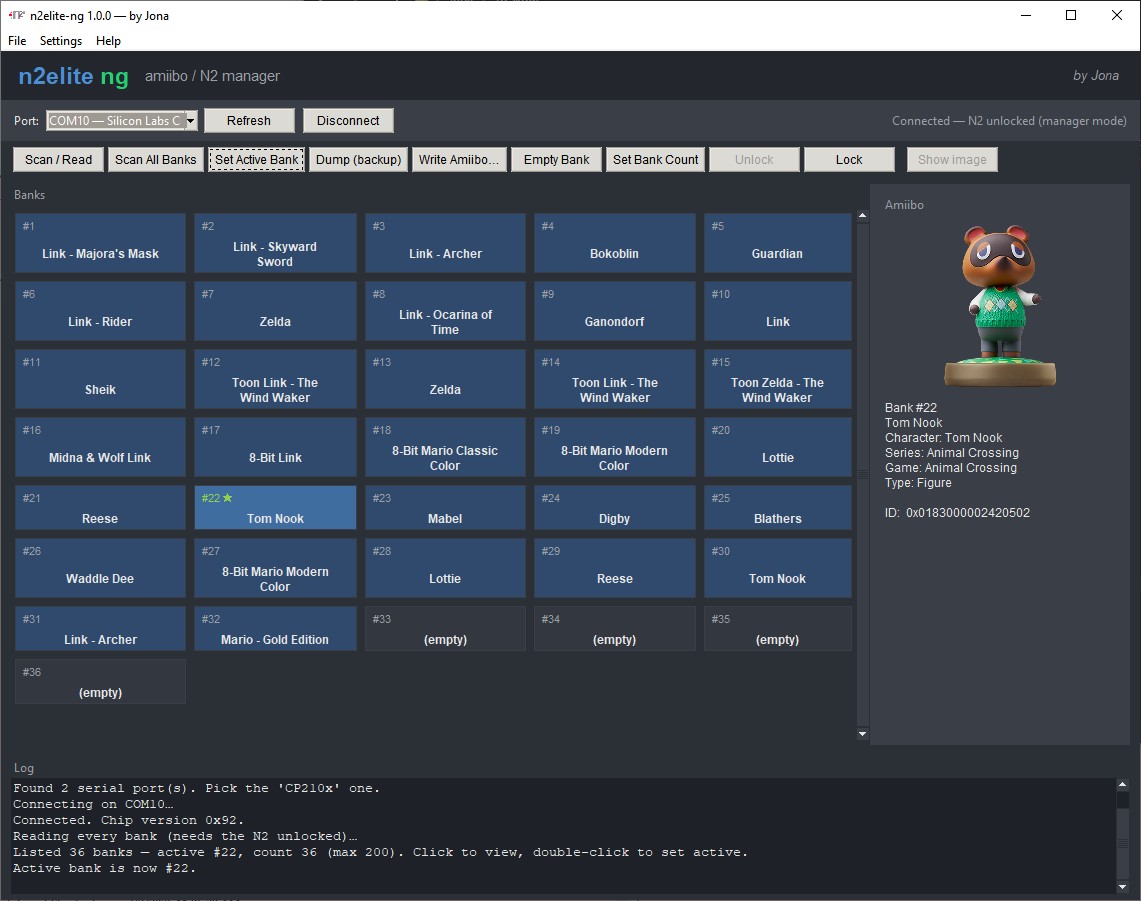Select bank #17 8-Bit Link

pyautogui.click(x=275, y=447)
